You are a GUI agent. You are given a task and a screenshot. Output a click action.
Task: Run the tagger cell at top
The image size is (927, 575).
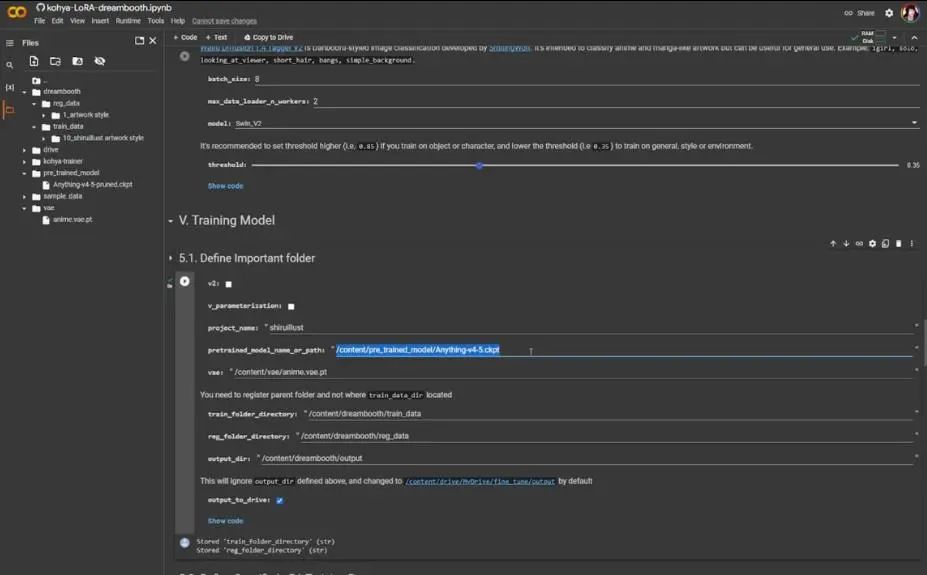coord(184,56)
